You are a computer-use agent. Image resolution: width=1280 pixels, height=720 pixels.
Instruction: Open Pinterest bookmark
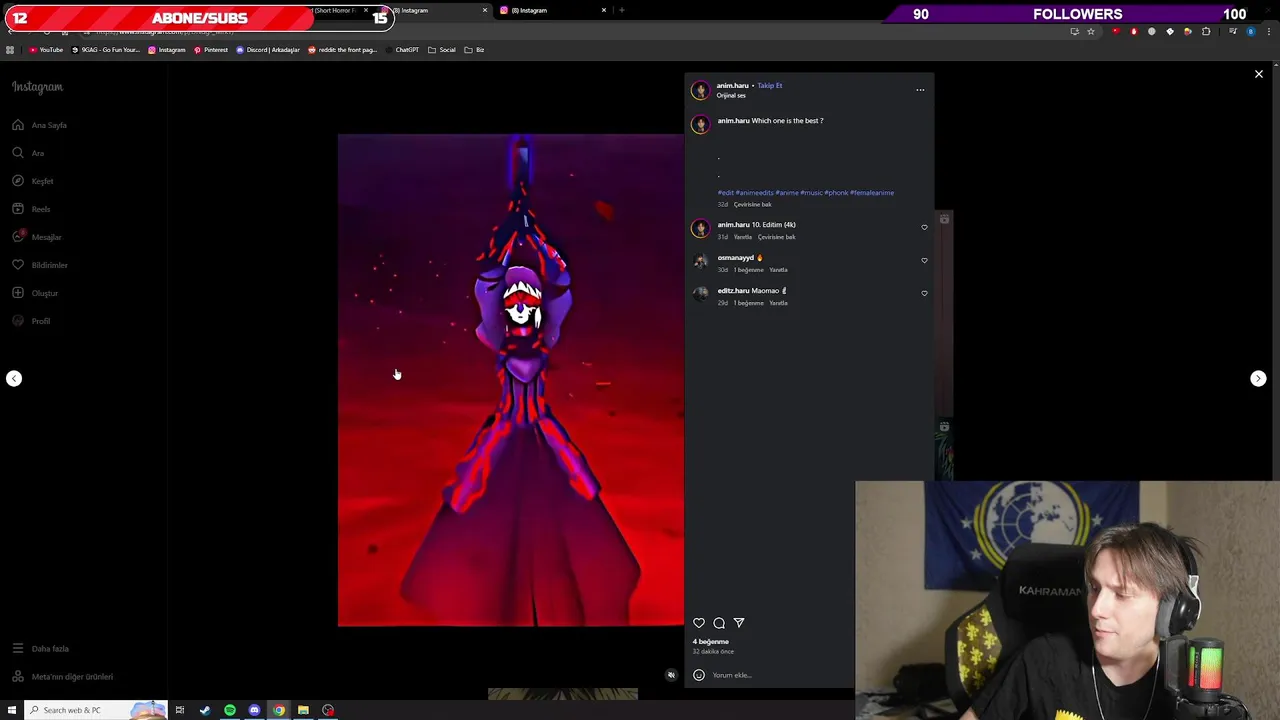[x=211, y=50]
